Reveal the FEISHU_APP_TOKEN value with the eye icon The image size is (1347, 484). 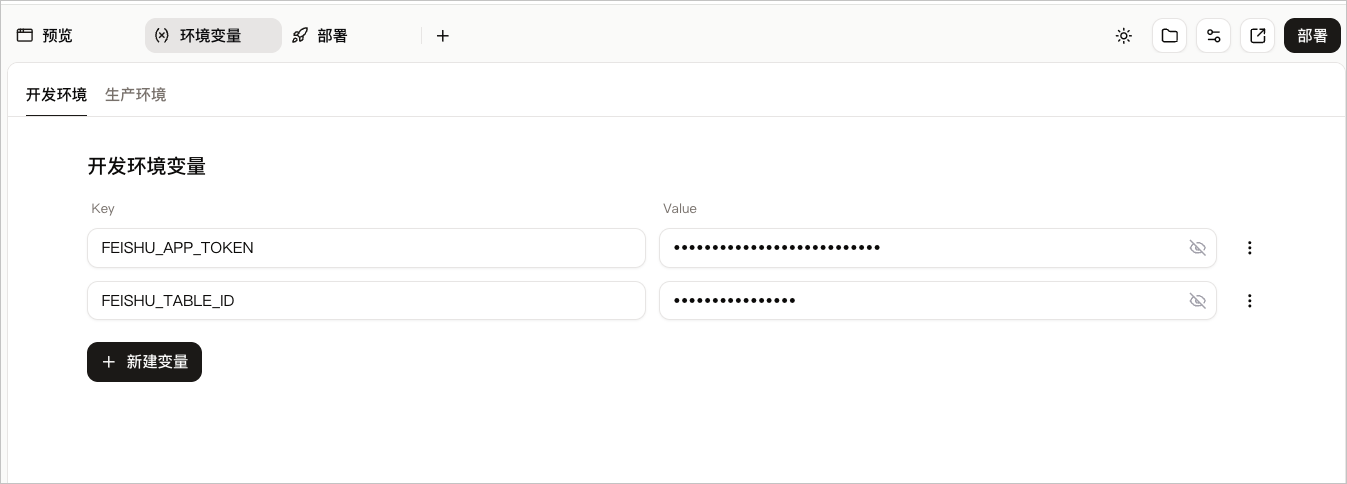click(x=1197, y=248)
